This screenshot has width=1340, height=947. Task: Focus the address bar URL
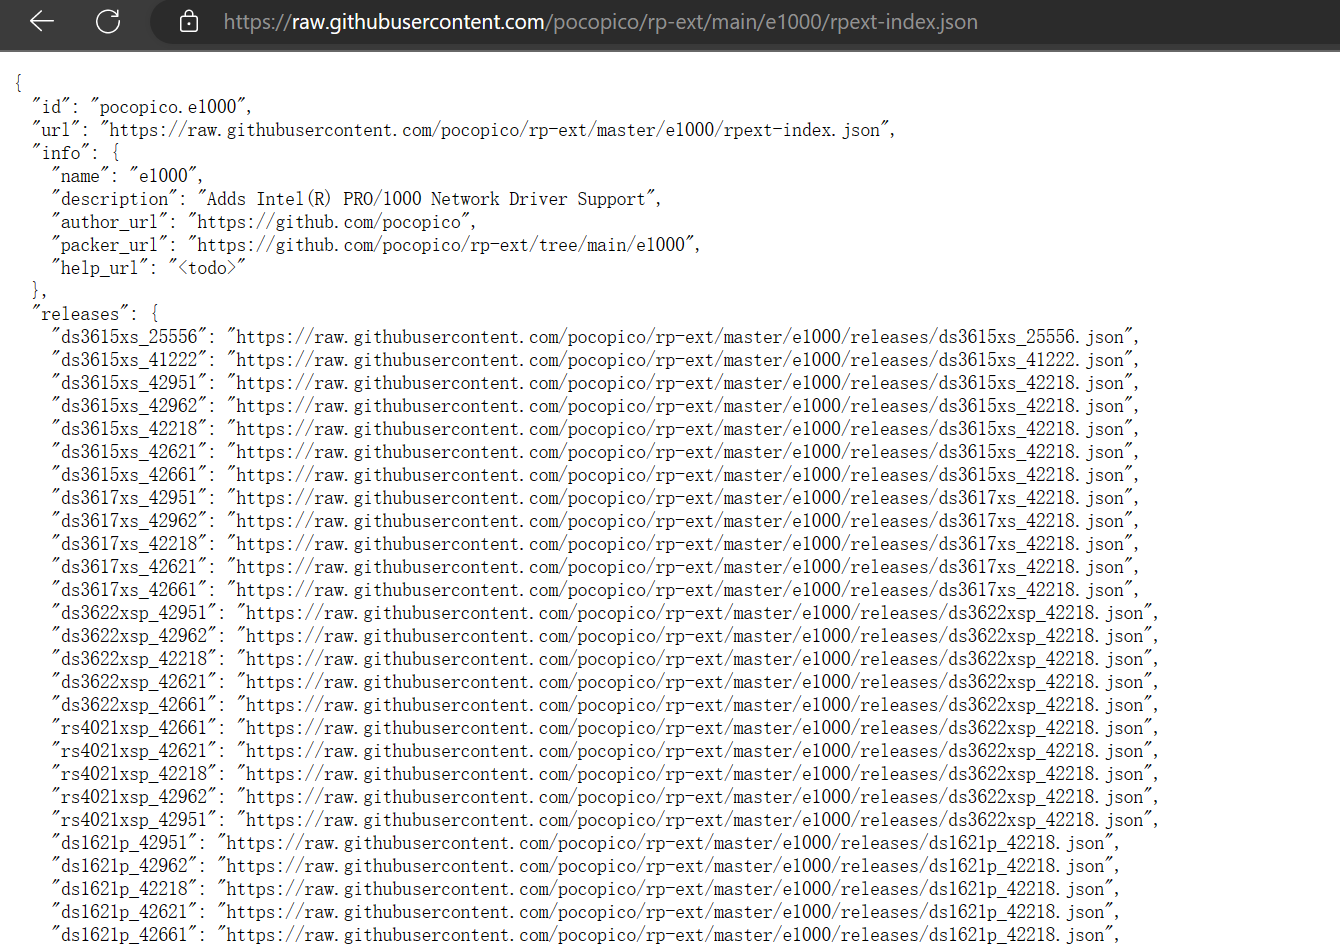coord(600,21)
